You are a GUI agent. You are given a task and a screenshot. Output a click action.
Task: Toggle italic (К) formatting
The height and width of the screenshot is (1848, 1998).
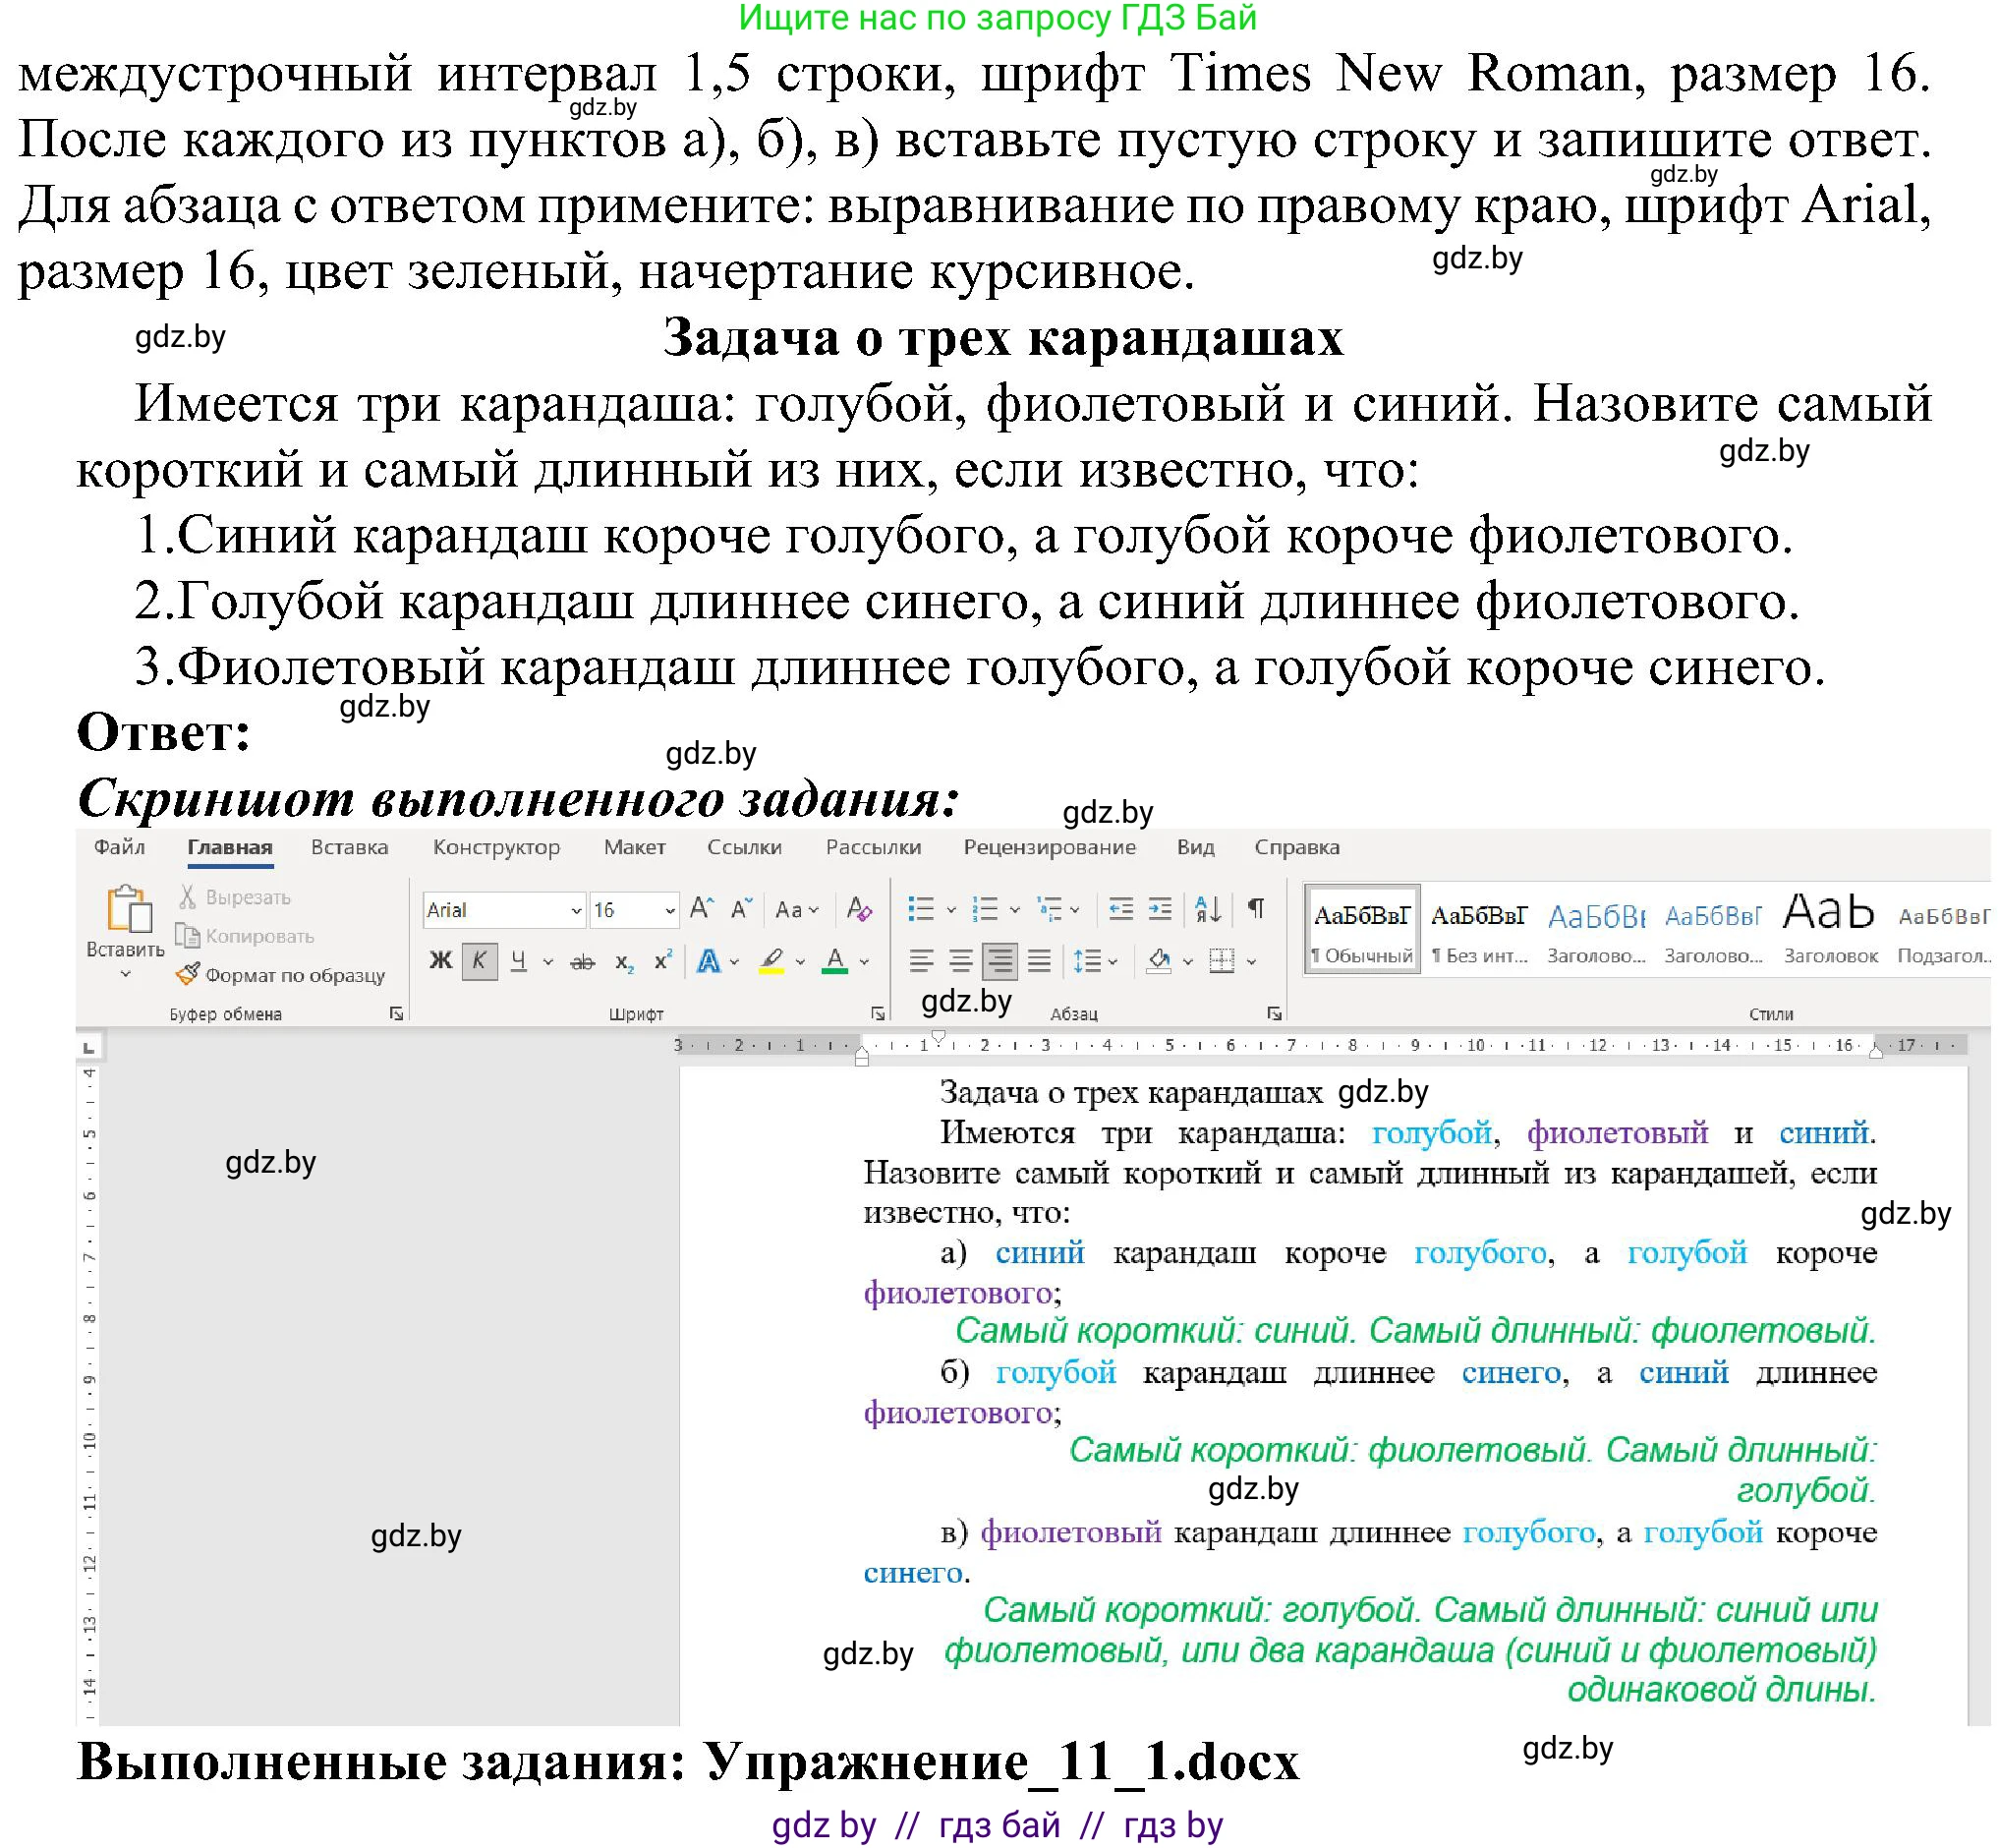coord(480,961)
